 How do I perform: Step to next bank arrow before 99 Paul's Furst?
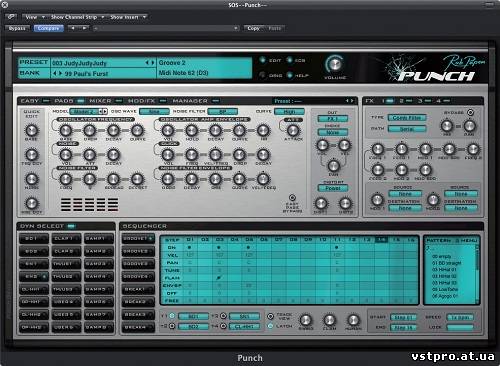(x=60, y=73)
